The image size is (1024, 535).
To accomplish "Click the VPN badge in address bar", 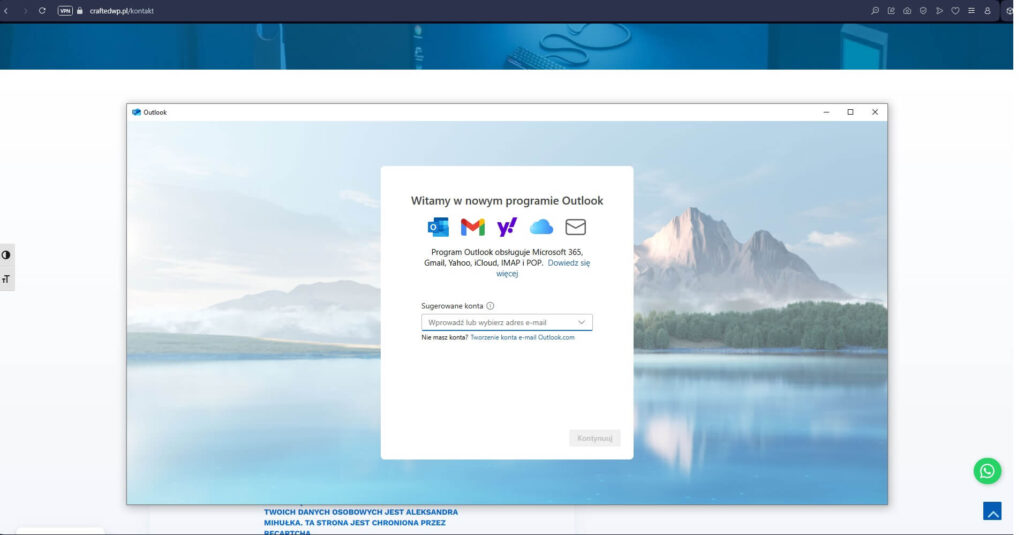I will (x=65, y=10).
